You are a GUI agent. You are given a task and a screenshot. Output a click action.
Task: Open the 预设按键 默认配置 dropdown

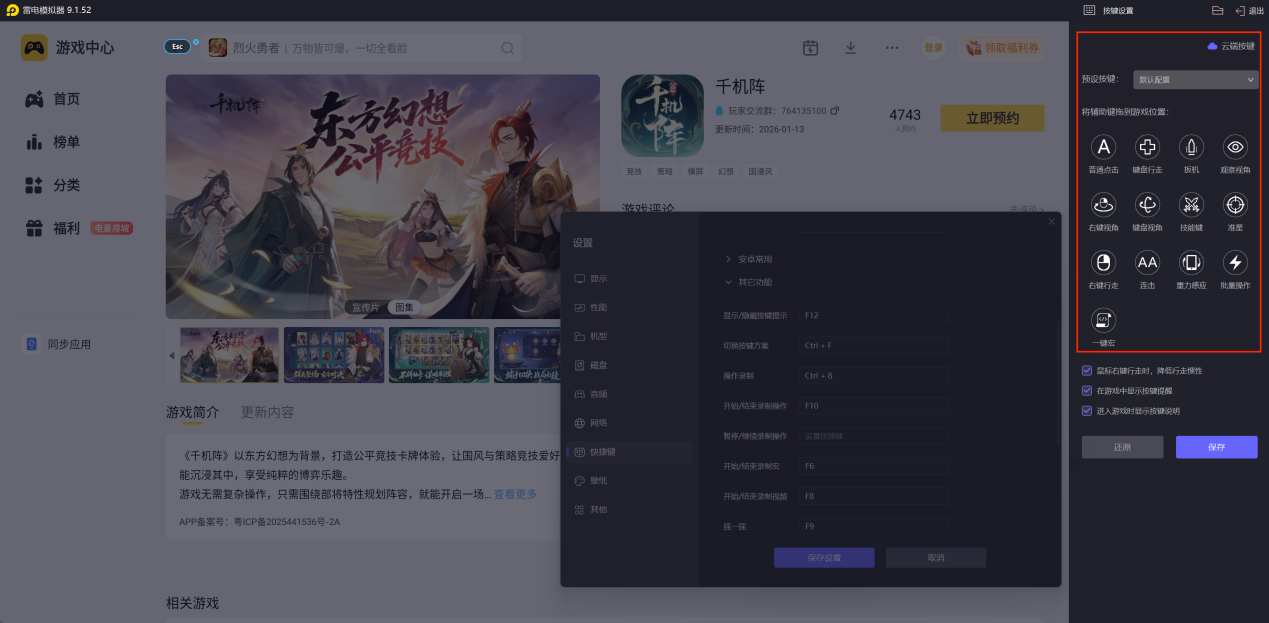[1195, 79]
